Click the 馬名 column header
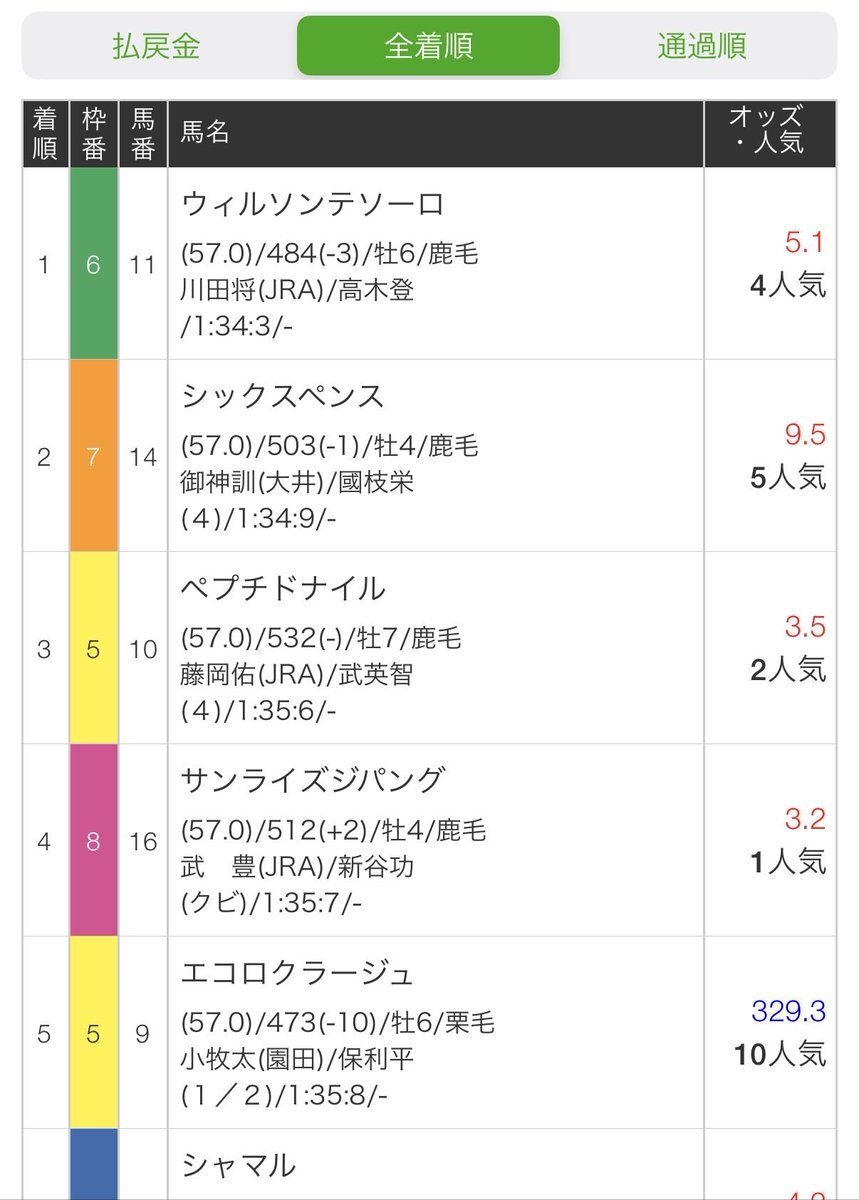The height and width of the screenshot is (1200, 859). click(x=205, y=133)
